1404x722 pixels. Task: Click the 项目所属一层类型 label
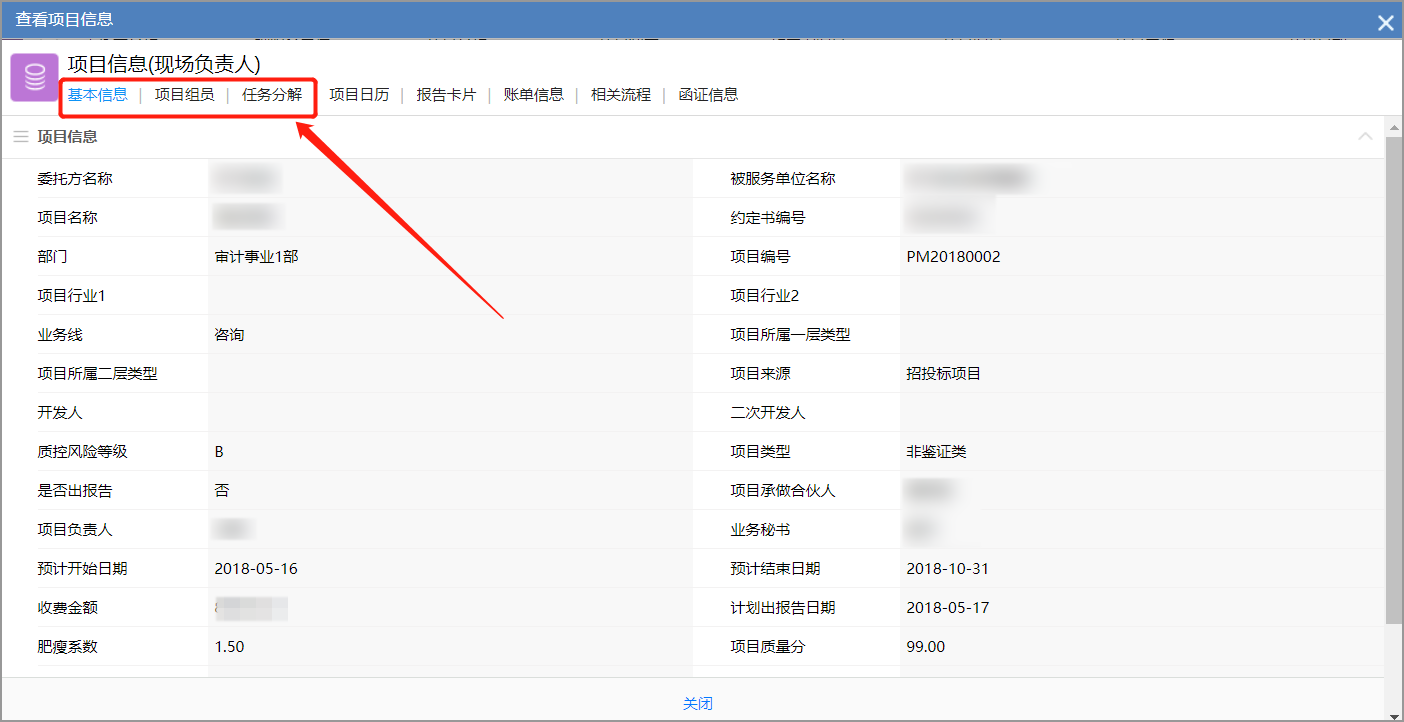(790, 335)
